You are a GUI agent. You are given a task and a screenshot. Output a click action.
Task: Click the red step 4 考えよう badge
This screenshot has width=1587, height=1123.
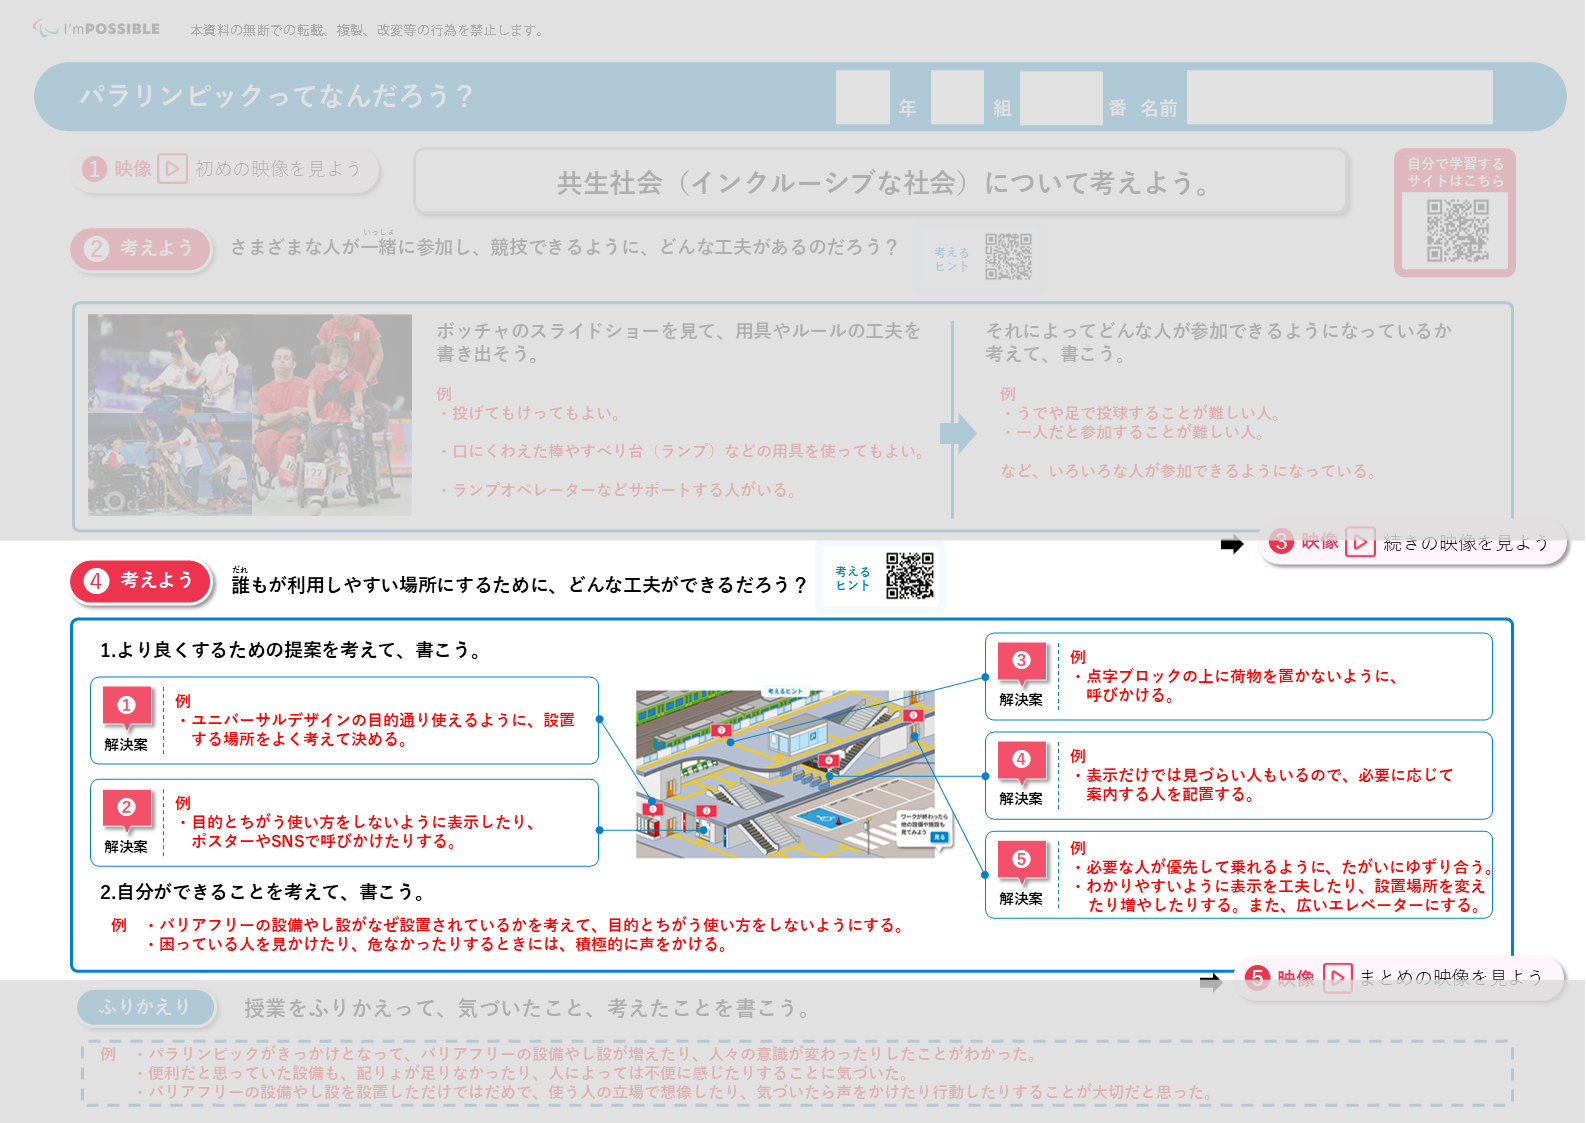pyautogui.click(x=141, y=581)
